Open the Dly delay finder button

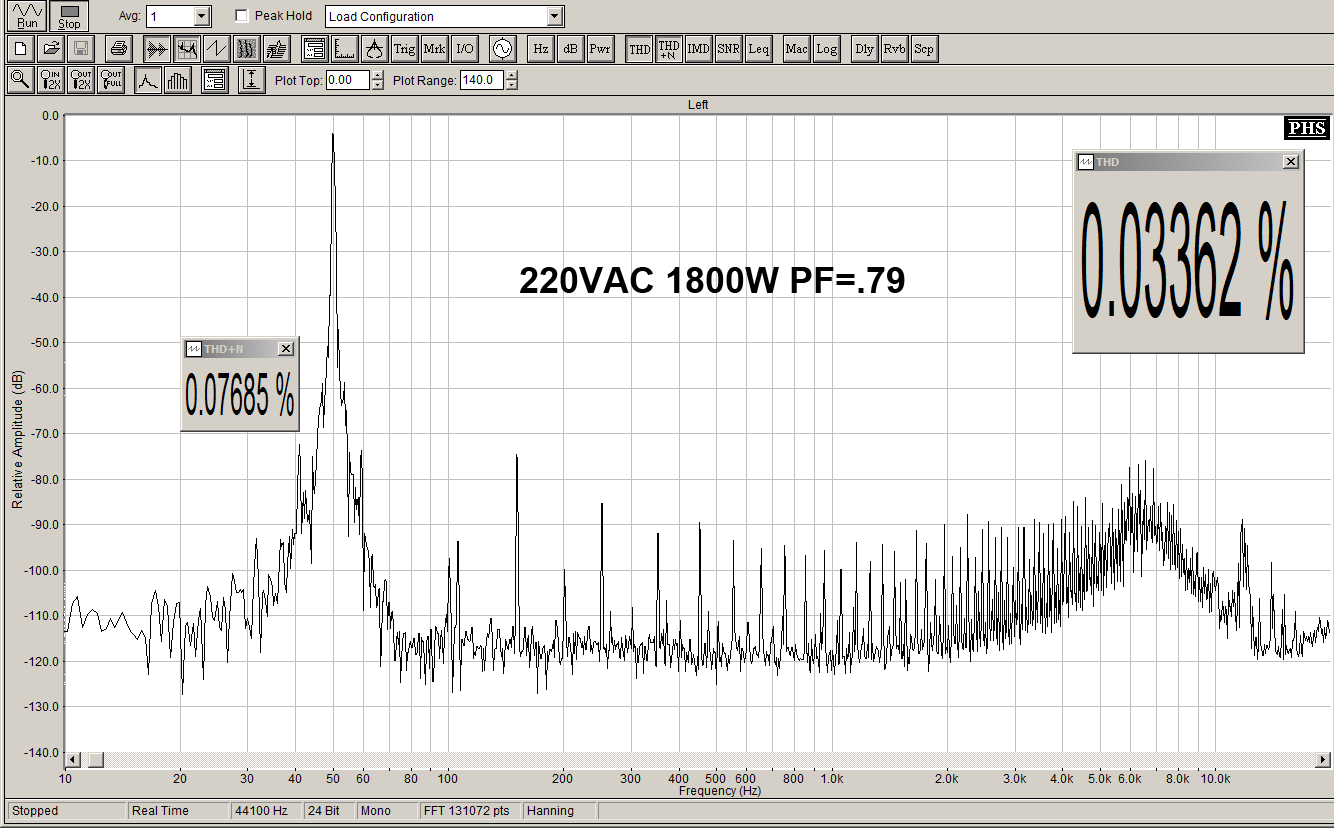[864, 48]
